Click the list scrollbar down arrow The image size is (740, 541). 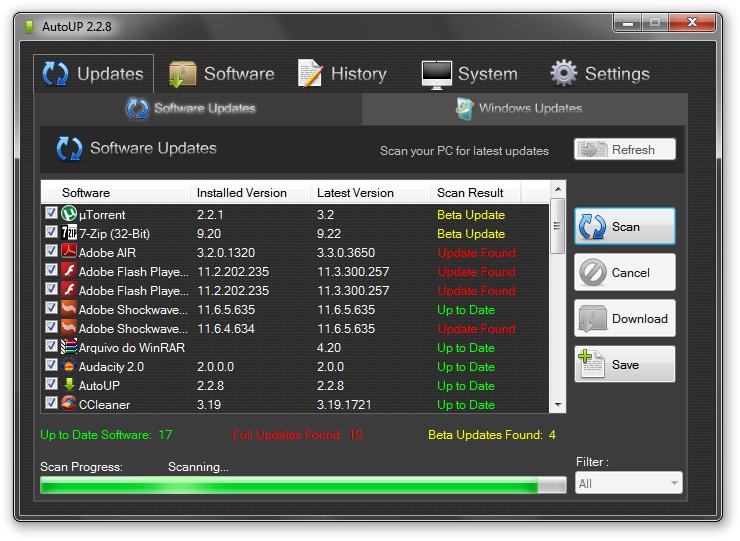pyautogui.click(x=558, y=405)
